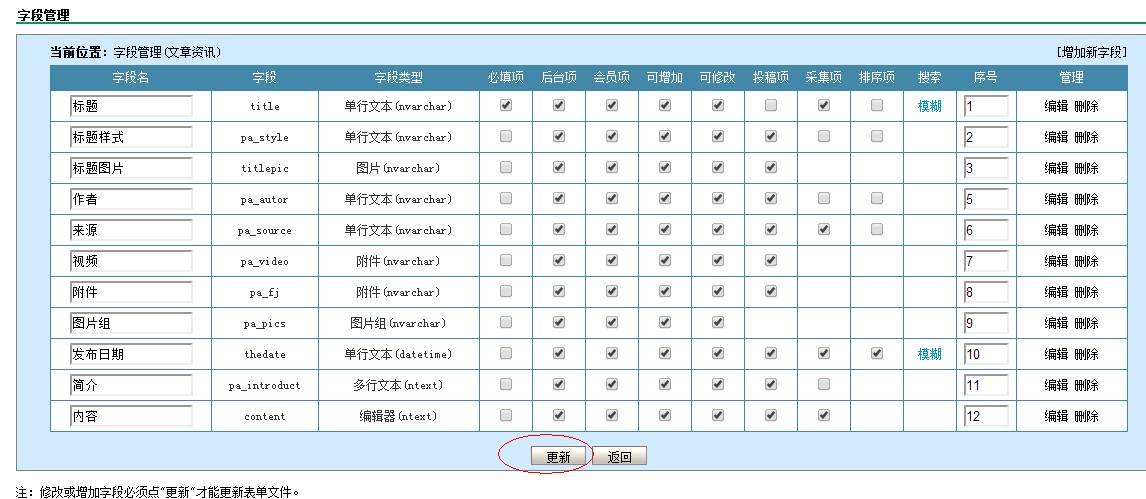Click 编辑 link for 作者 field
The height and width of the screenshot is (499, 1146).
(1056, 199)
